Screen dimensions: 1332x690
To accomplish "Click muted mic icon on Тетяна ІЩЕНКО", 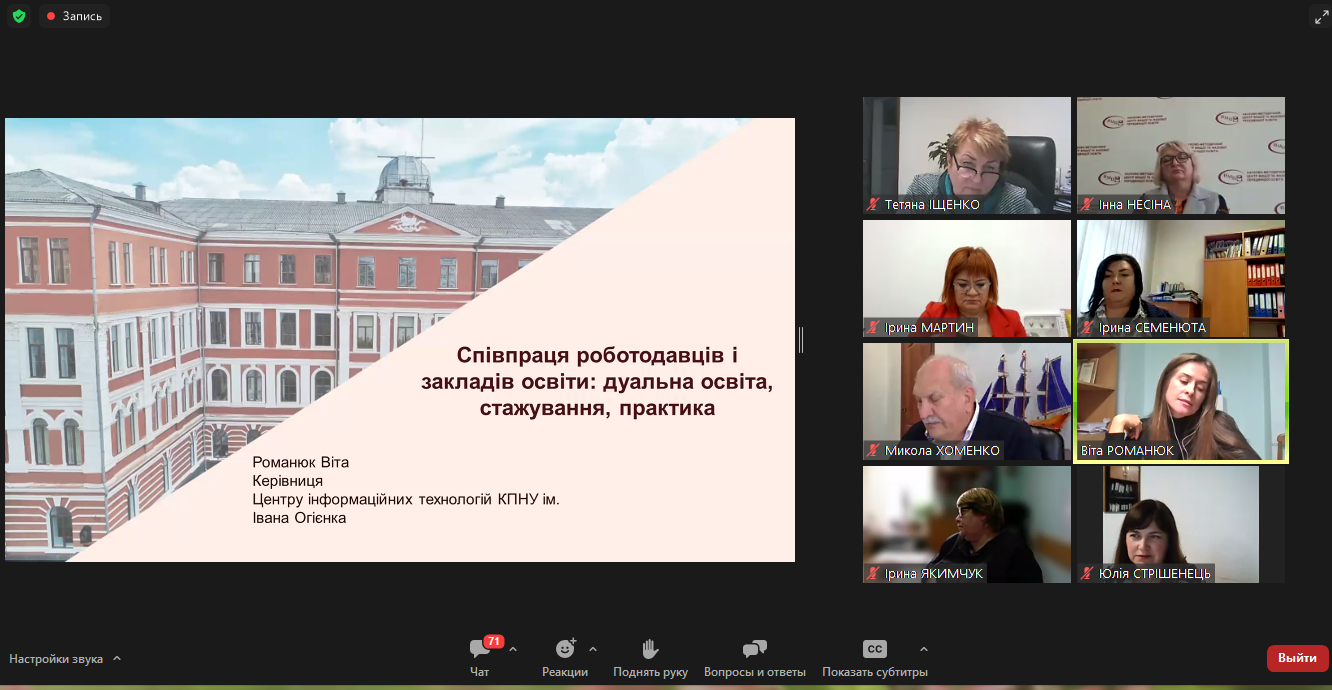I will pyautogui.click(x=874, y=205).
